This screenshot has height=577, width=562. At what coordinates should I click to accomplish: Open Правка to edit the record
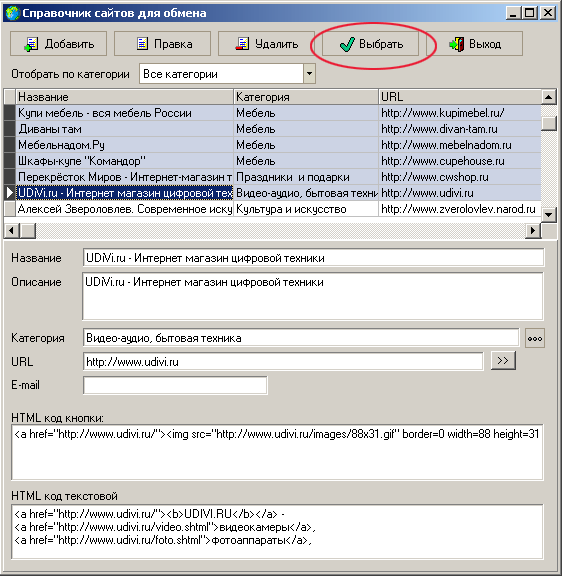click(x=162, y=44)
